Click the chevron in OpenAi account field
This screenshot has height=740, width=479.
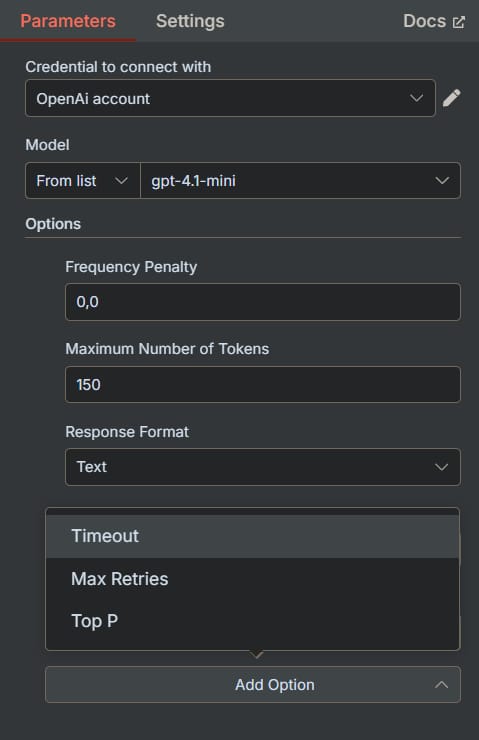416,98
